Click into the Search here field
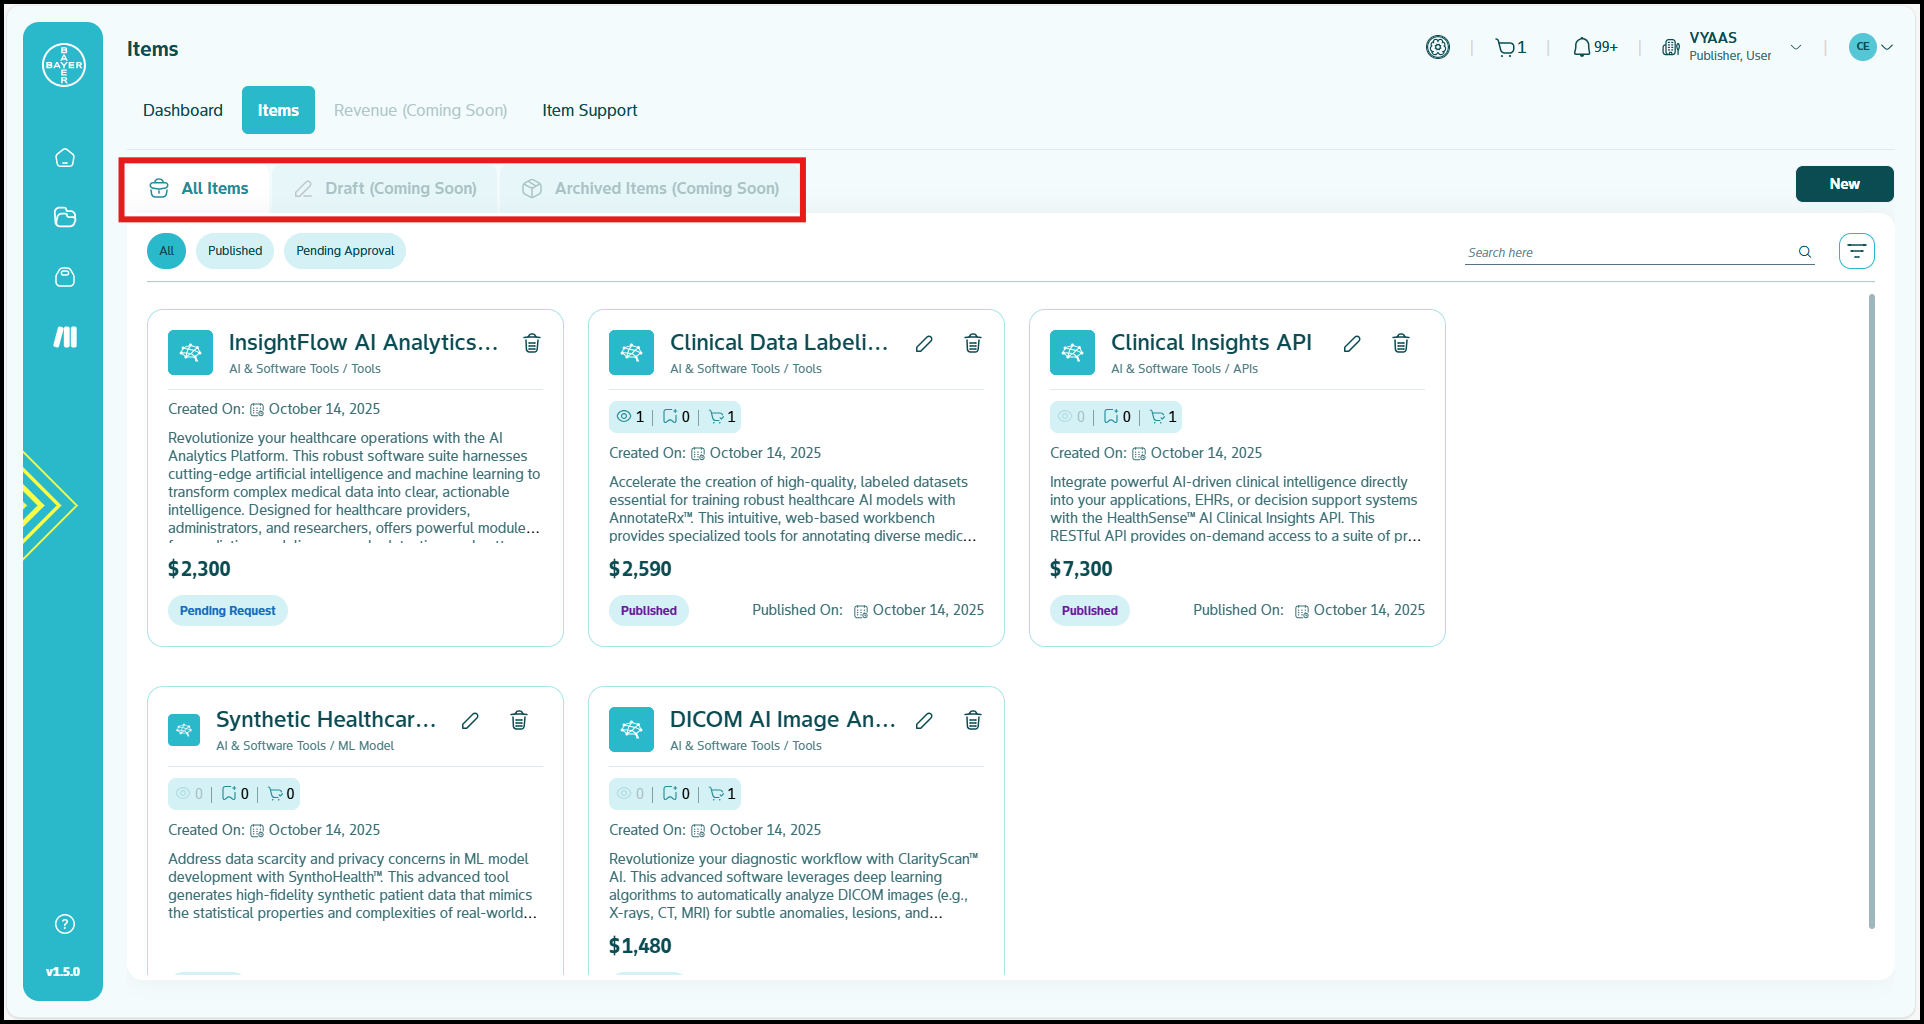Image resolution: width=1924 pixels, height=1024 pixels. point(1628,252)
